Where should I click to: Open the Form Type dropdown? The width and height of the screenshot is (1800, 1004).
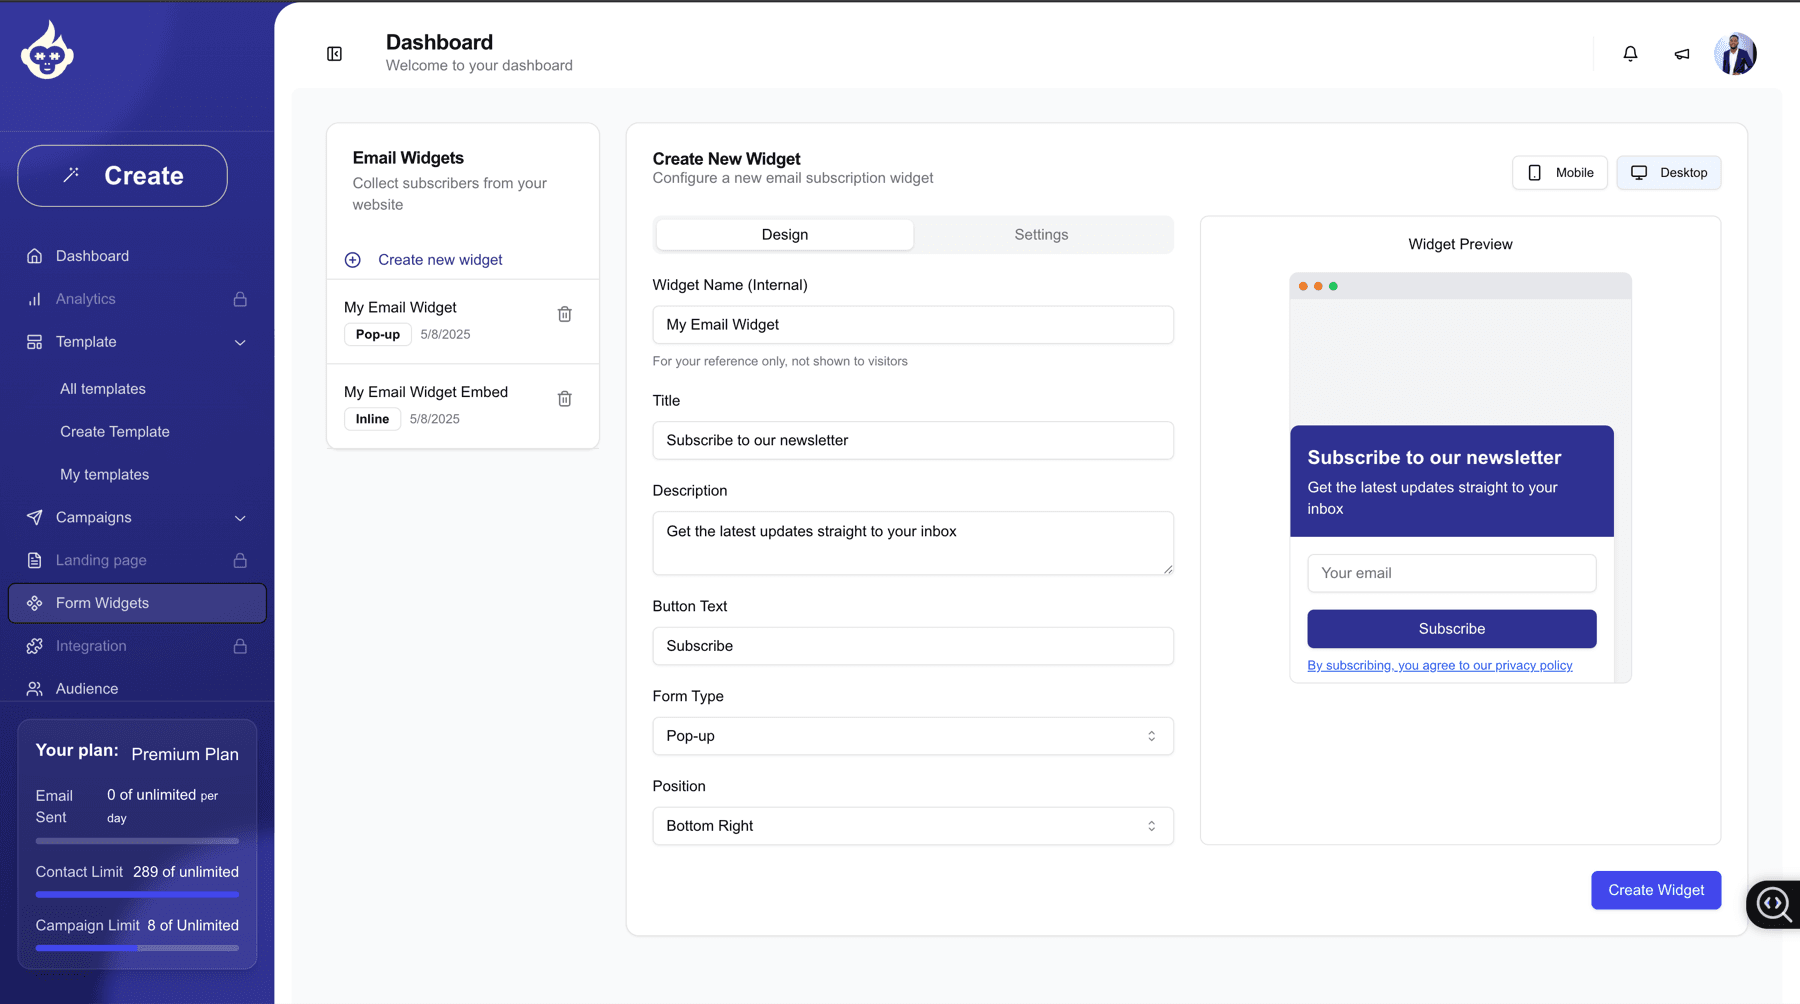tap(913, 736)
